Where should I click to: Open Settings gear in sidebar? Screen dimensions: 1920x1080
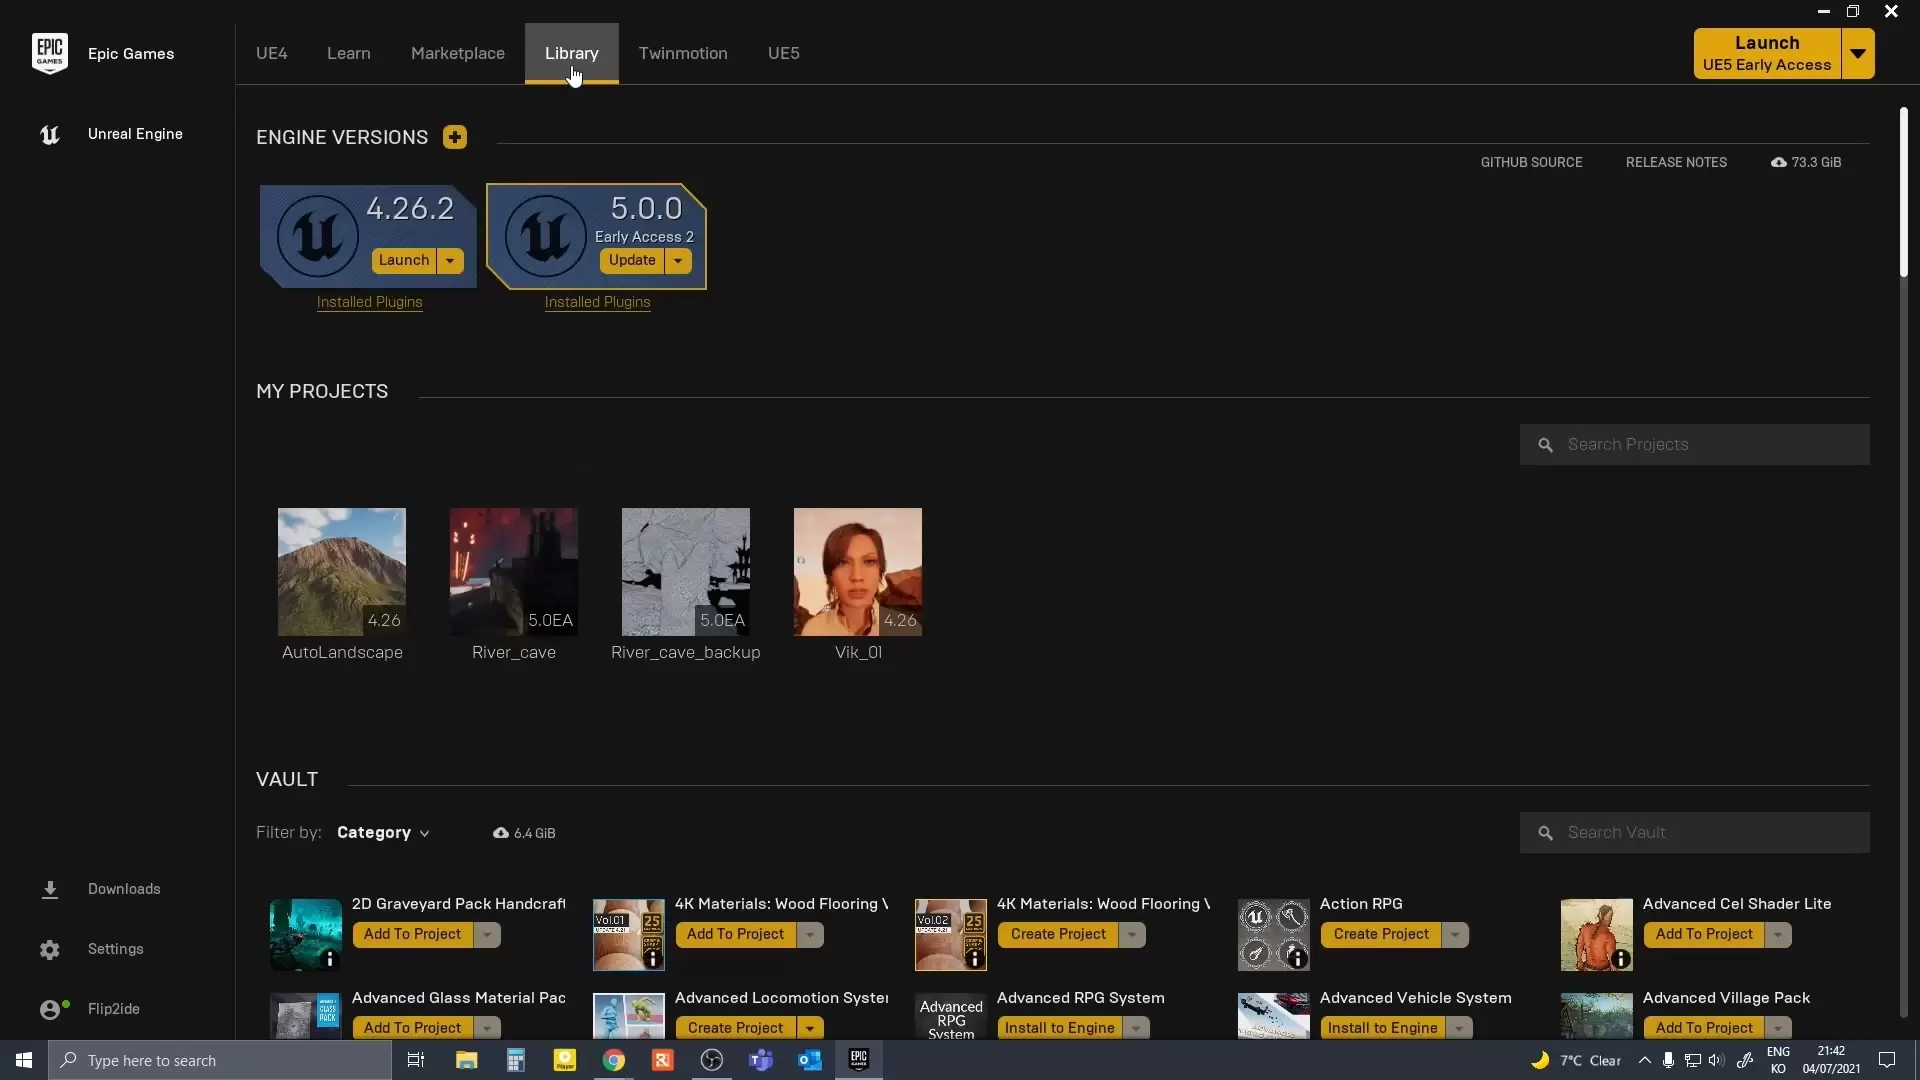coord(50,949)
